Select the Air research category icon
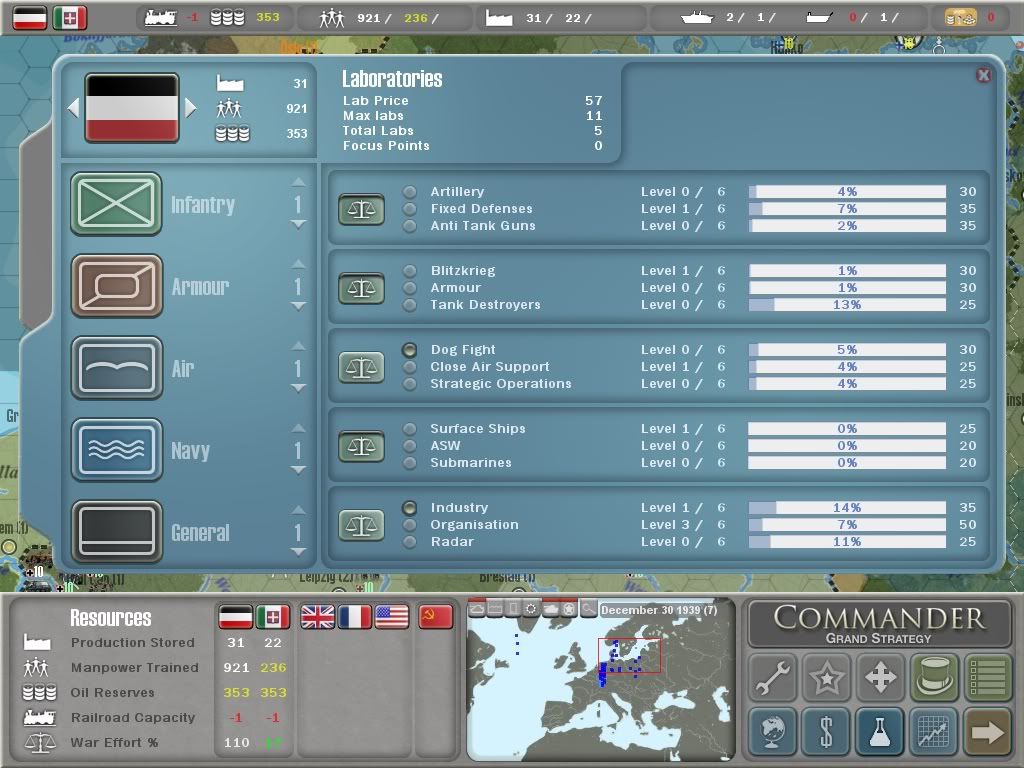 coord(116,368)
